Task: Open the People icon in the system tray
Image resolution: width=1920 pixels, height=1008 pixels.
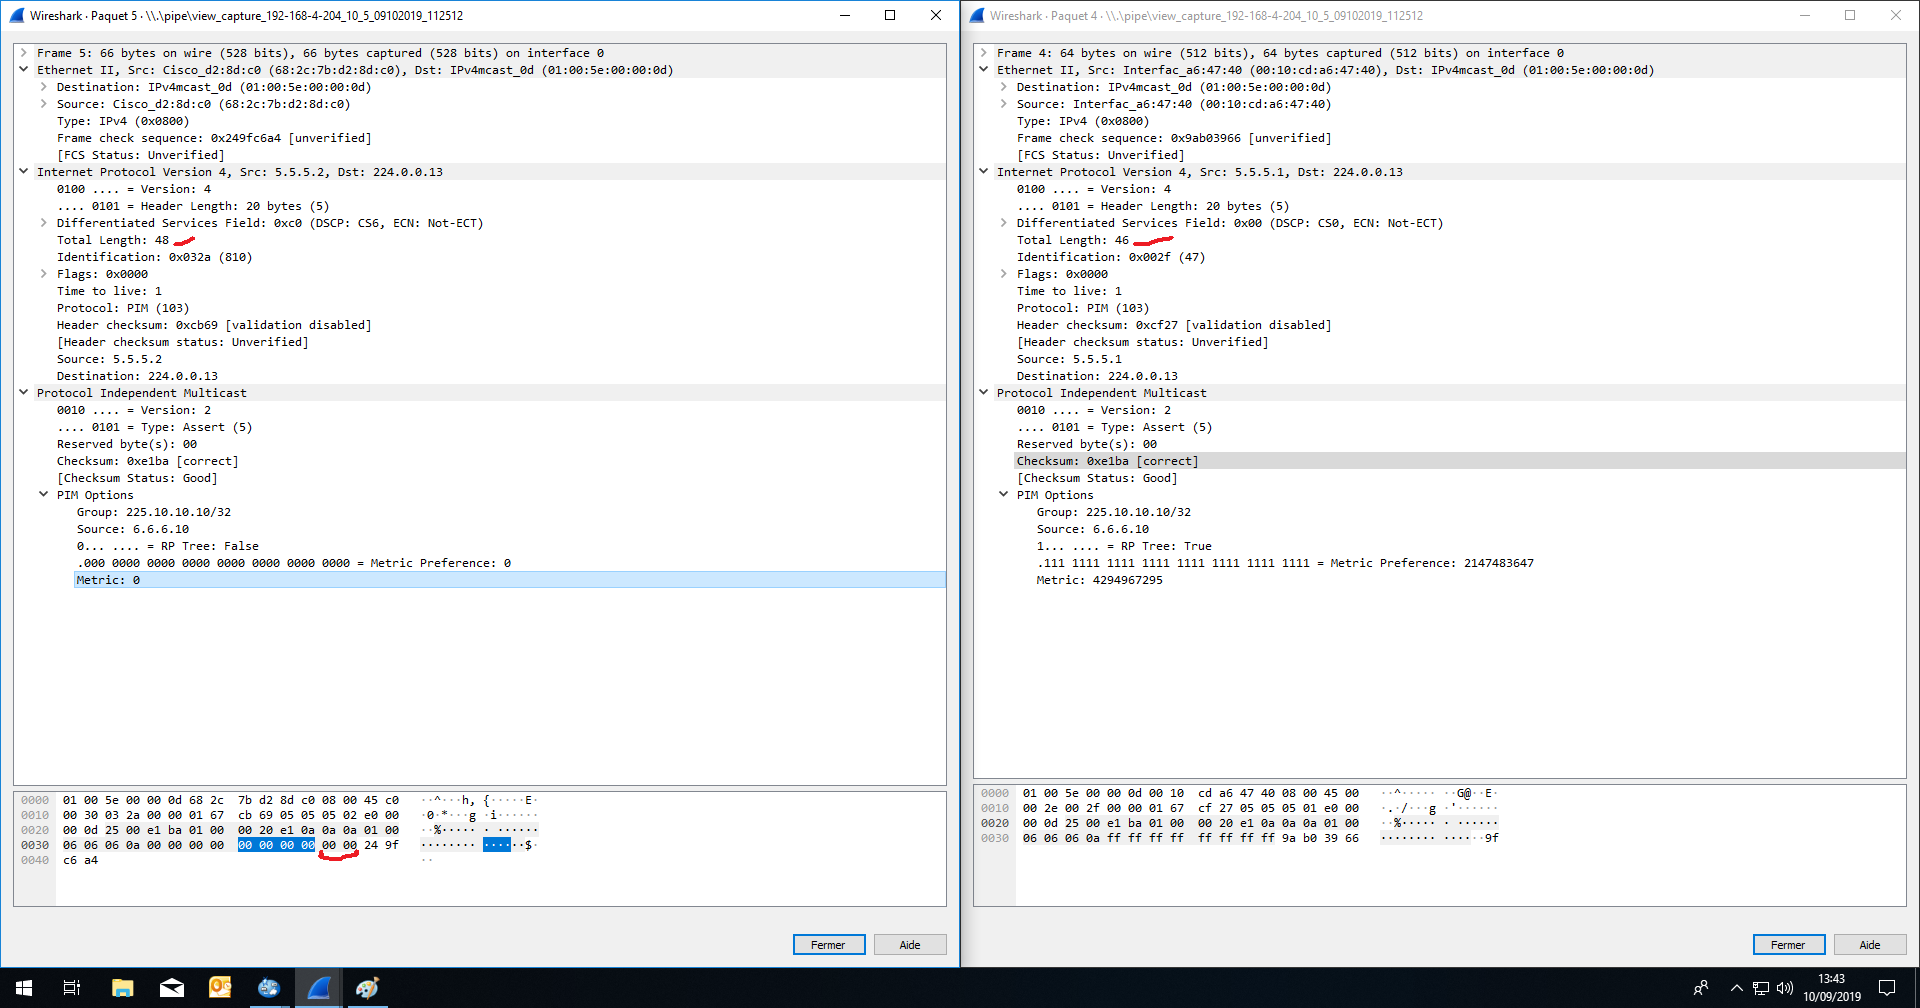Action: coord(1701,988)
